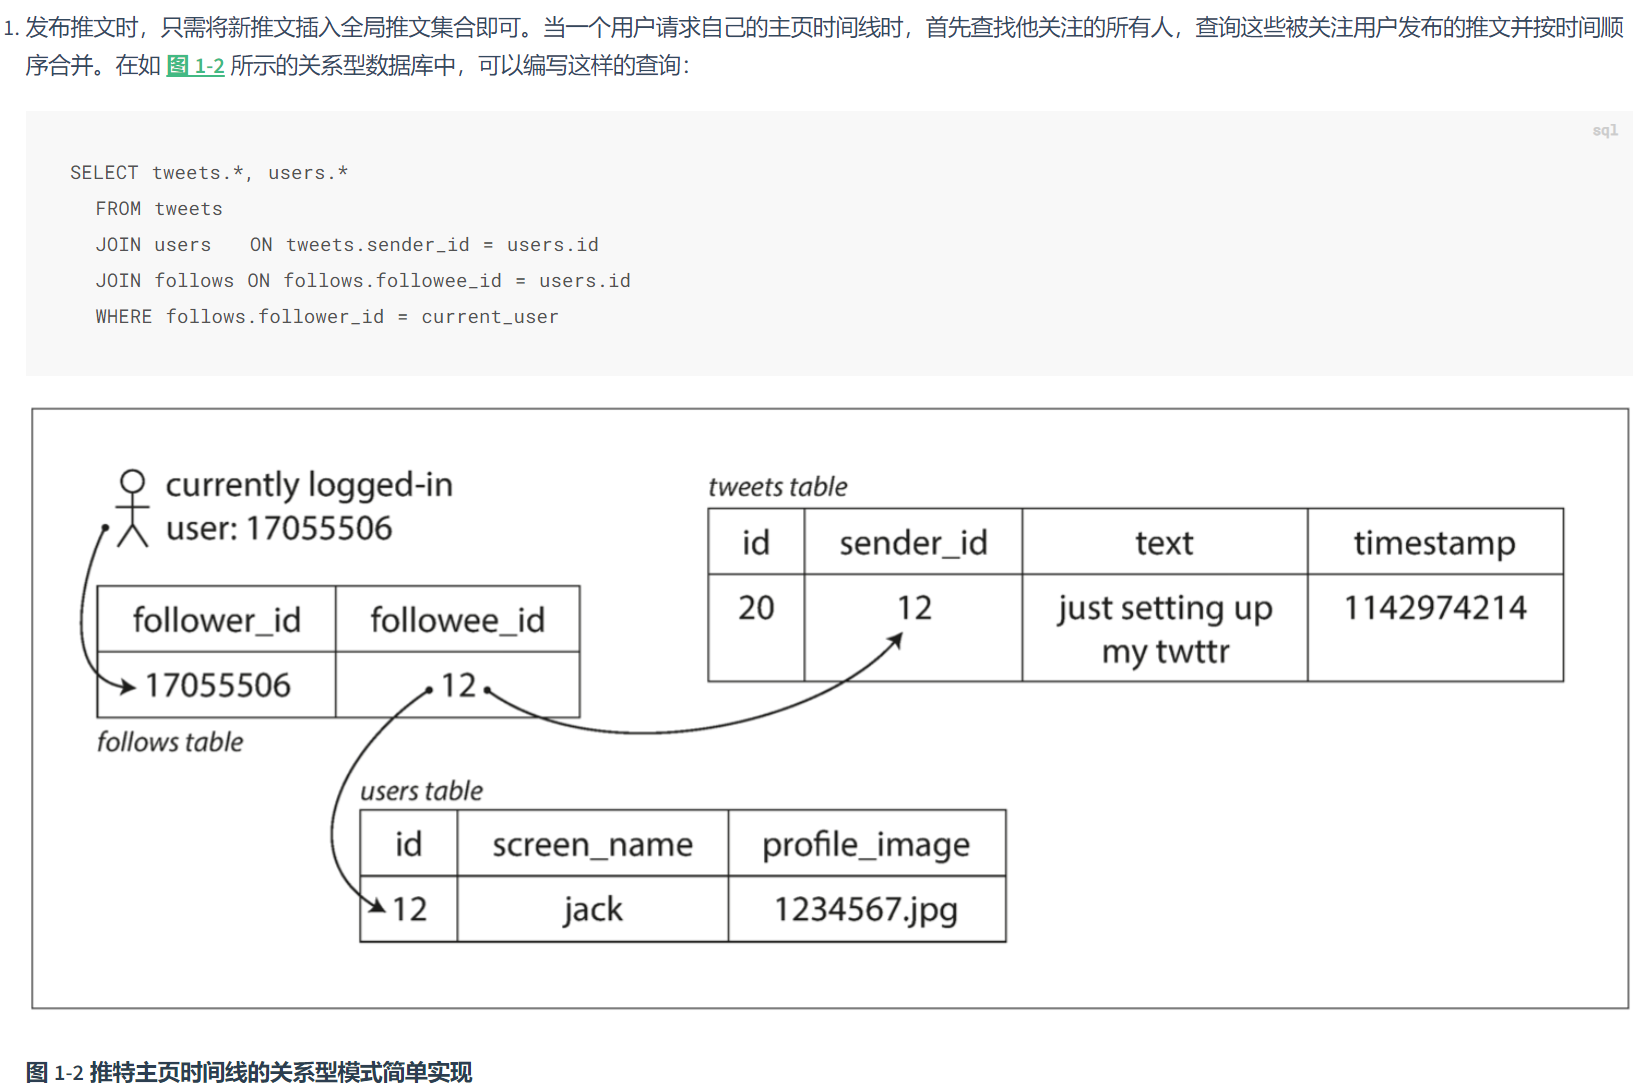Image resolution: width=1651 pixels, height=1090 pixels.
Task: Click the sql language label
Action: coord(1604,131)
